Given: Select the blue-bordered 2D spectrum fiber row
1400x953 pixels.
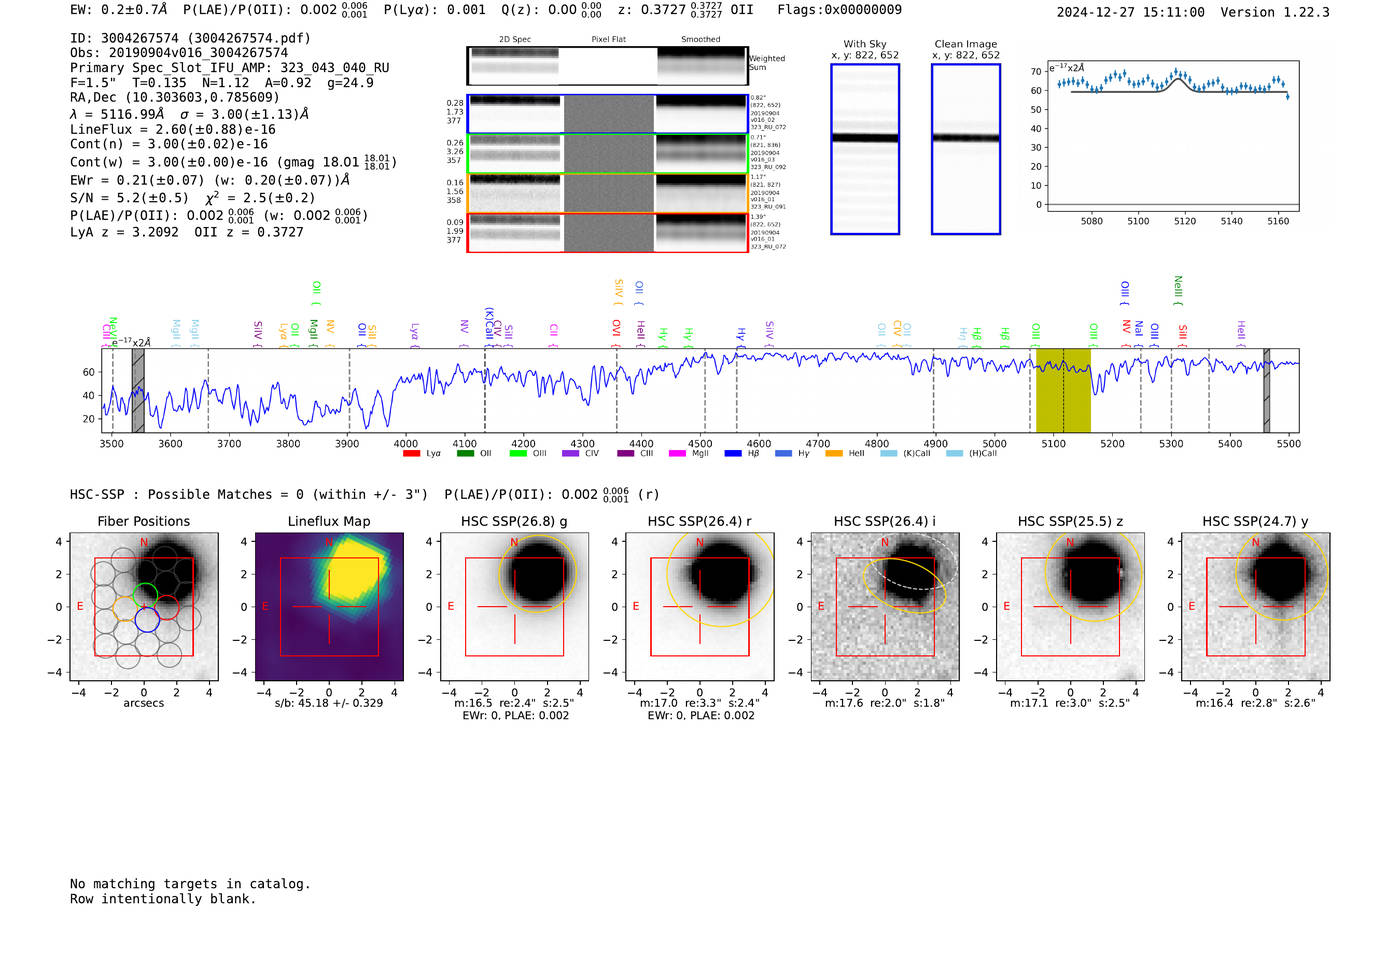Looking at the screenshot, I should [x=607, y=114].
